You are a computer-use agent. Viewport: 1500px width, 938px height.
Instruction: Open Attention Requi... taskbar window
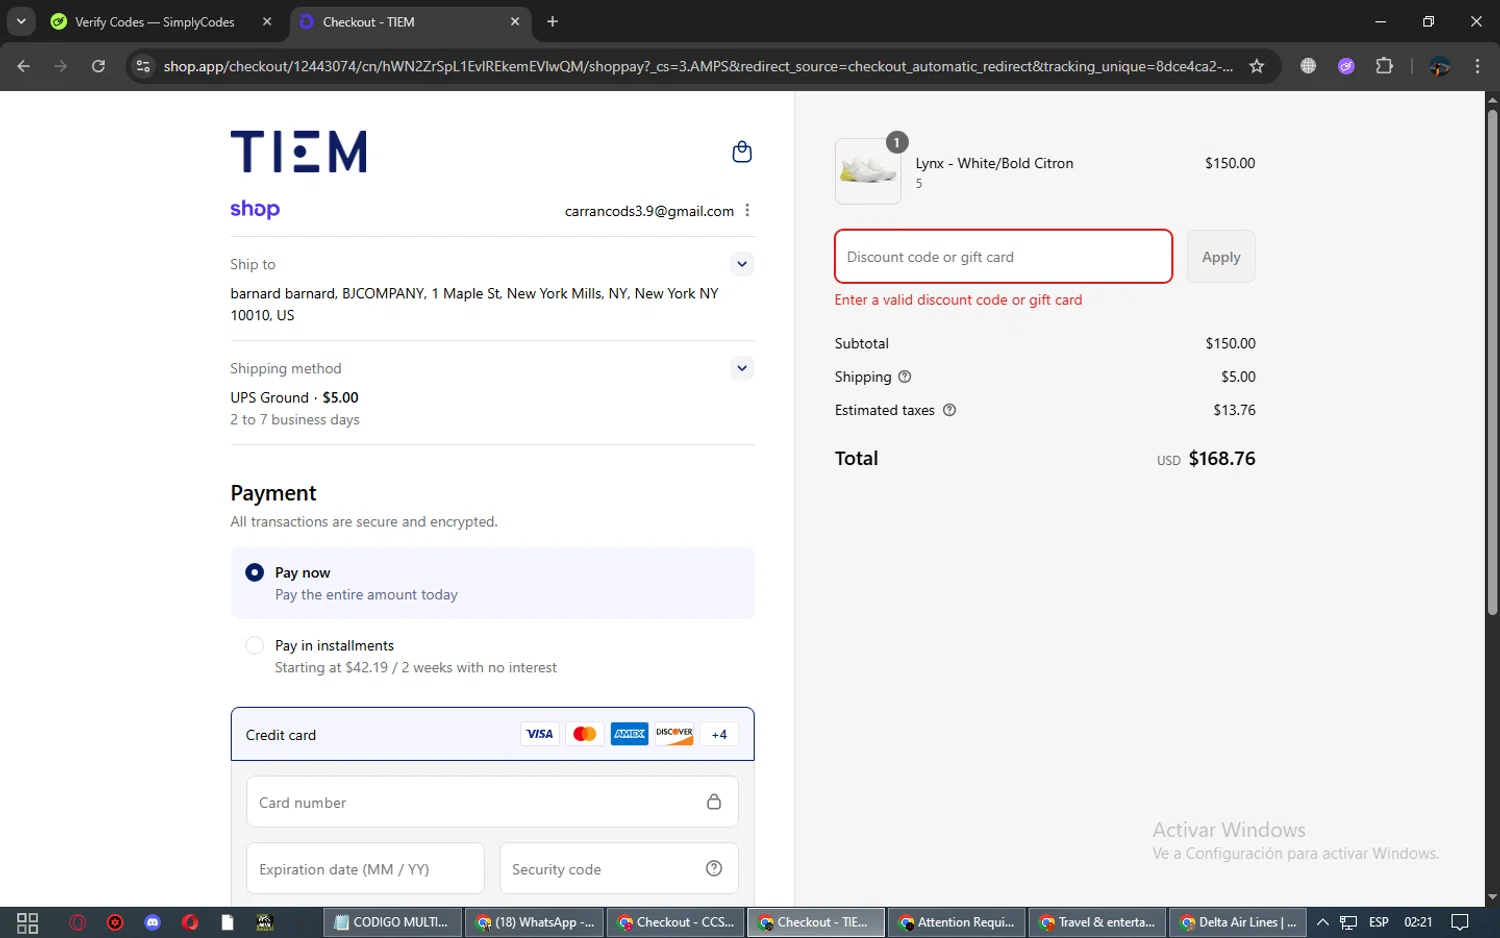[x=957, y=922]
